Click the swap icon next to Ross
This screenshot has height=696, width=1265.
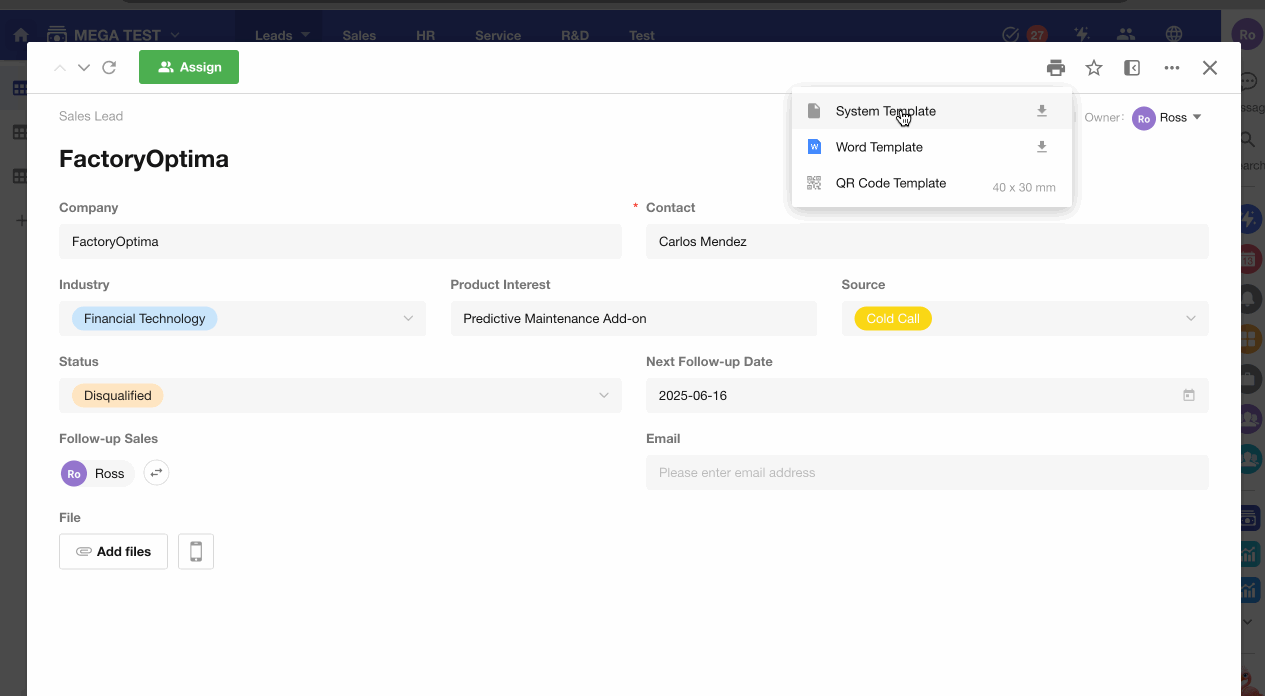click(156, 473)
